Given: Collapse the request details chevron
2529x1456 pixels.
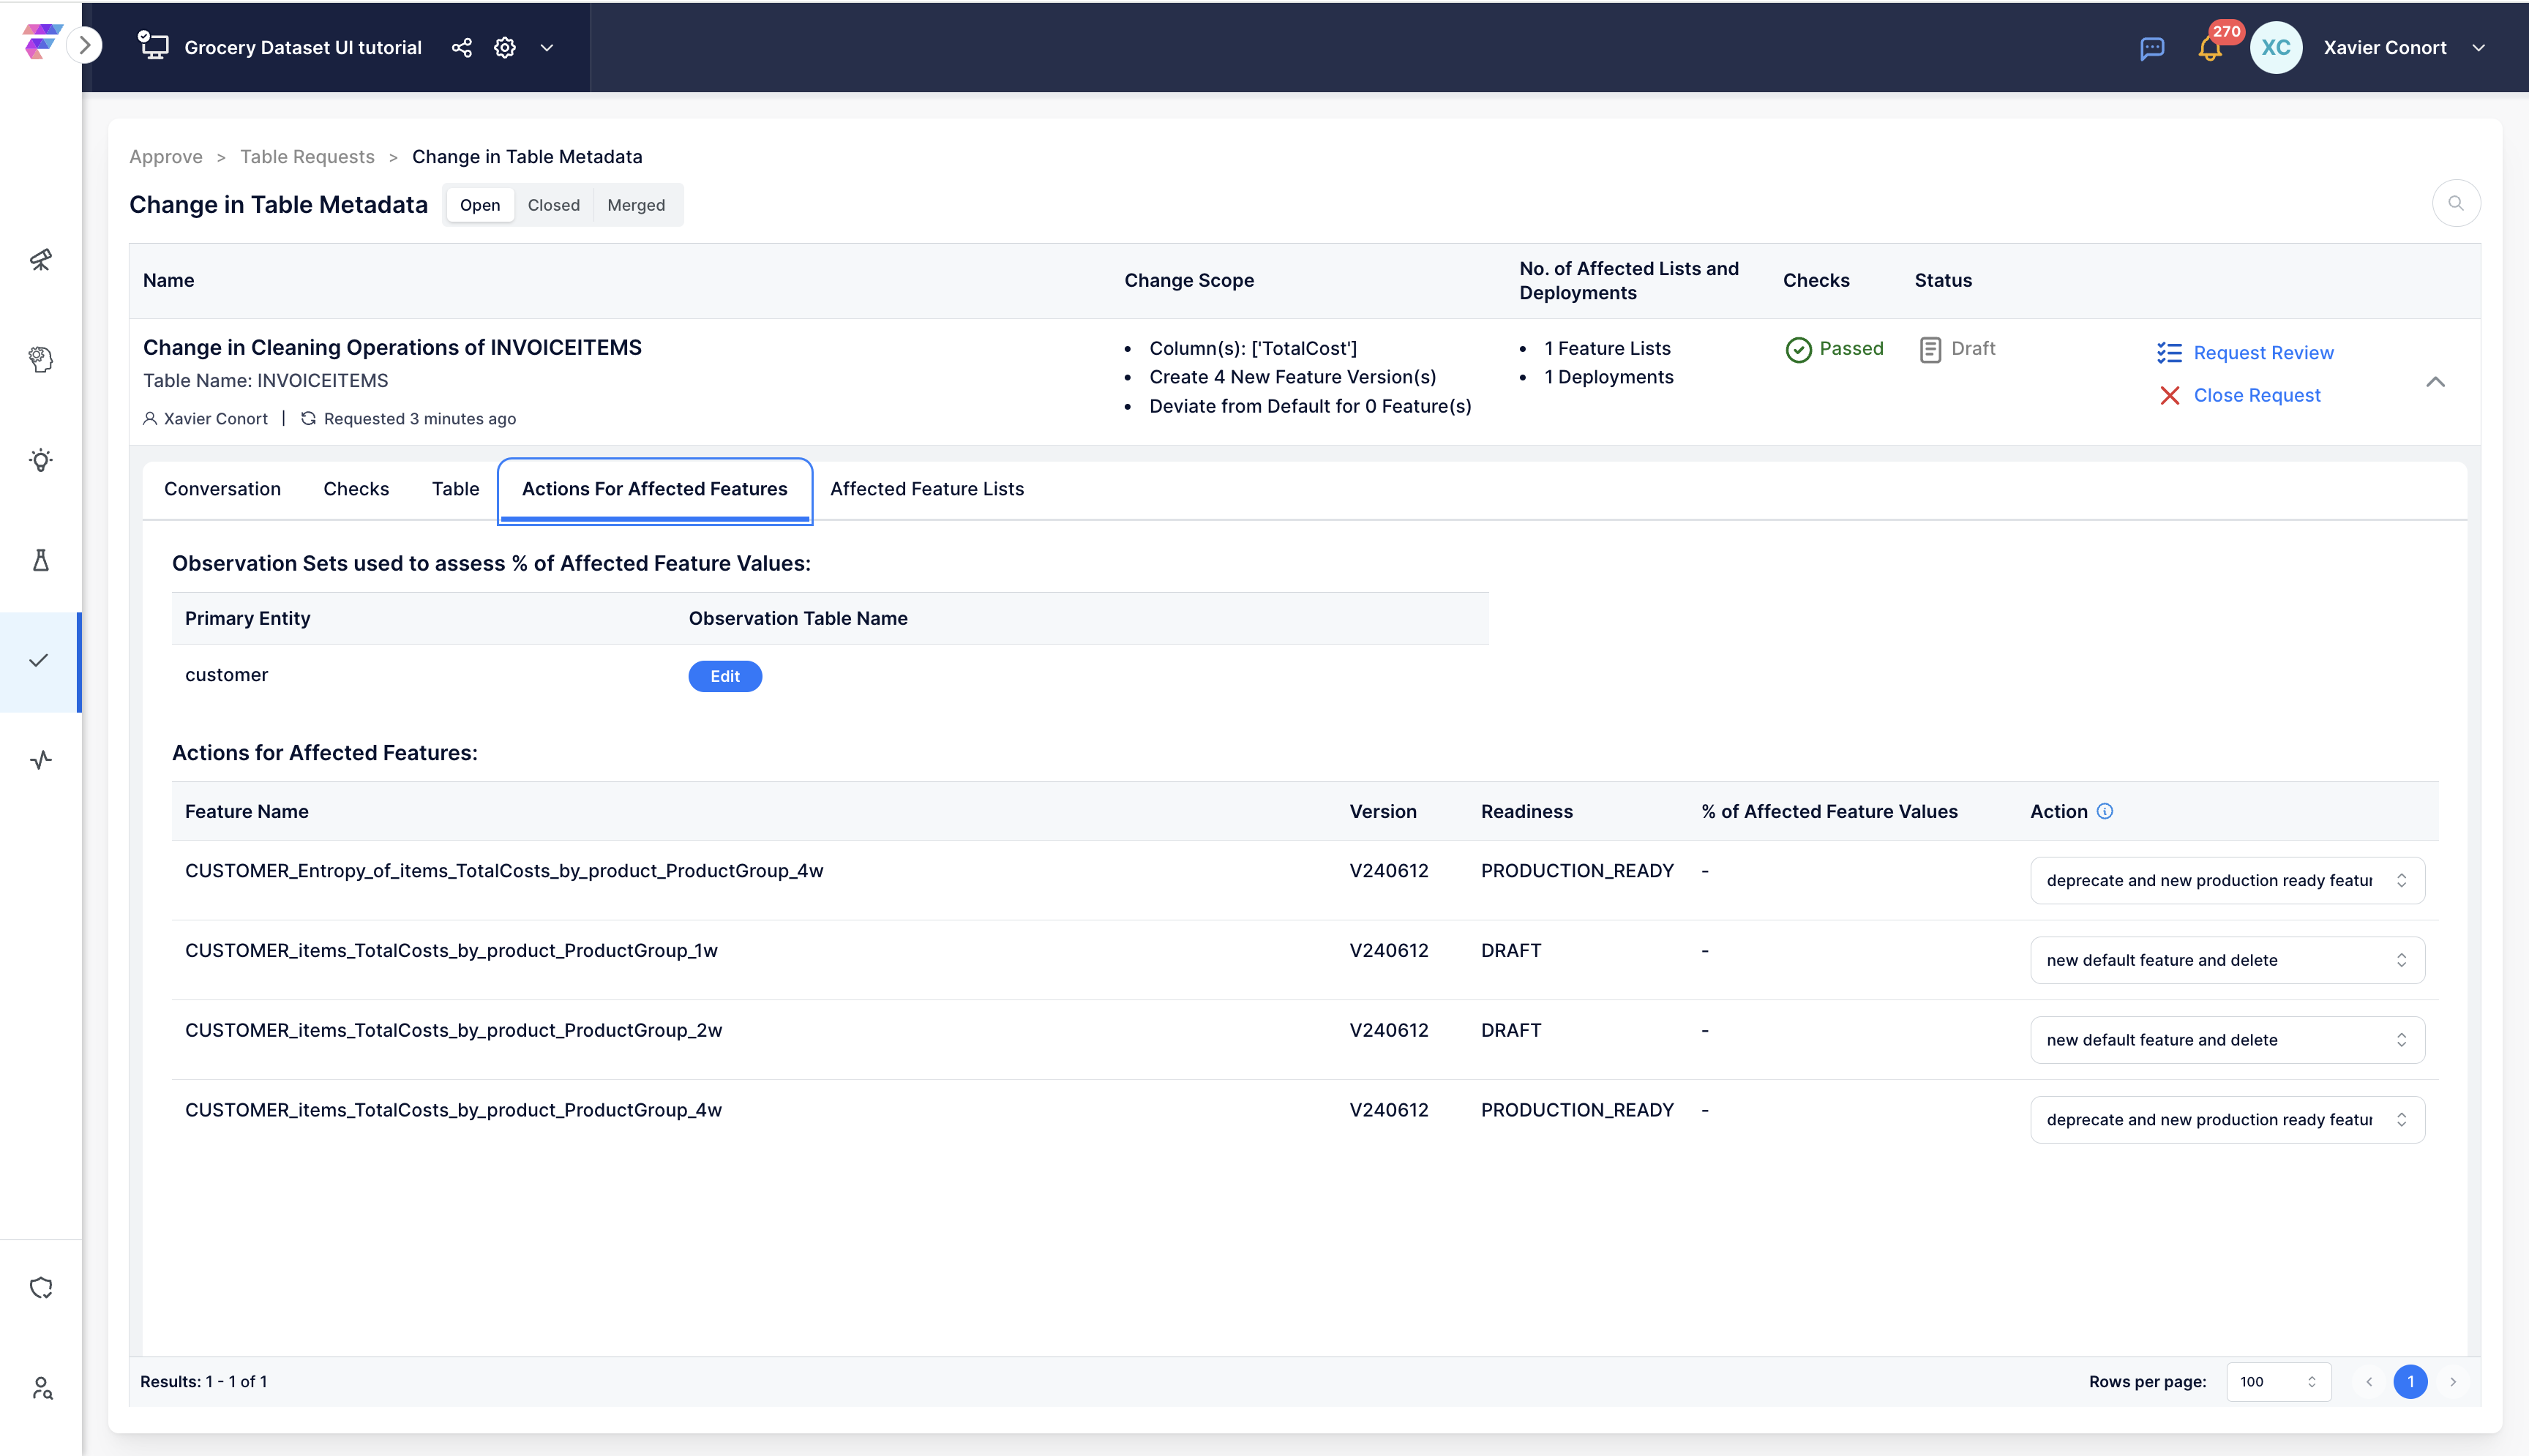Looking at the screenshot, I should click(2435, 382).
